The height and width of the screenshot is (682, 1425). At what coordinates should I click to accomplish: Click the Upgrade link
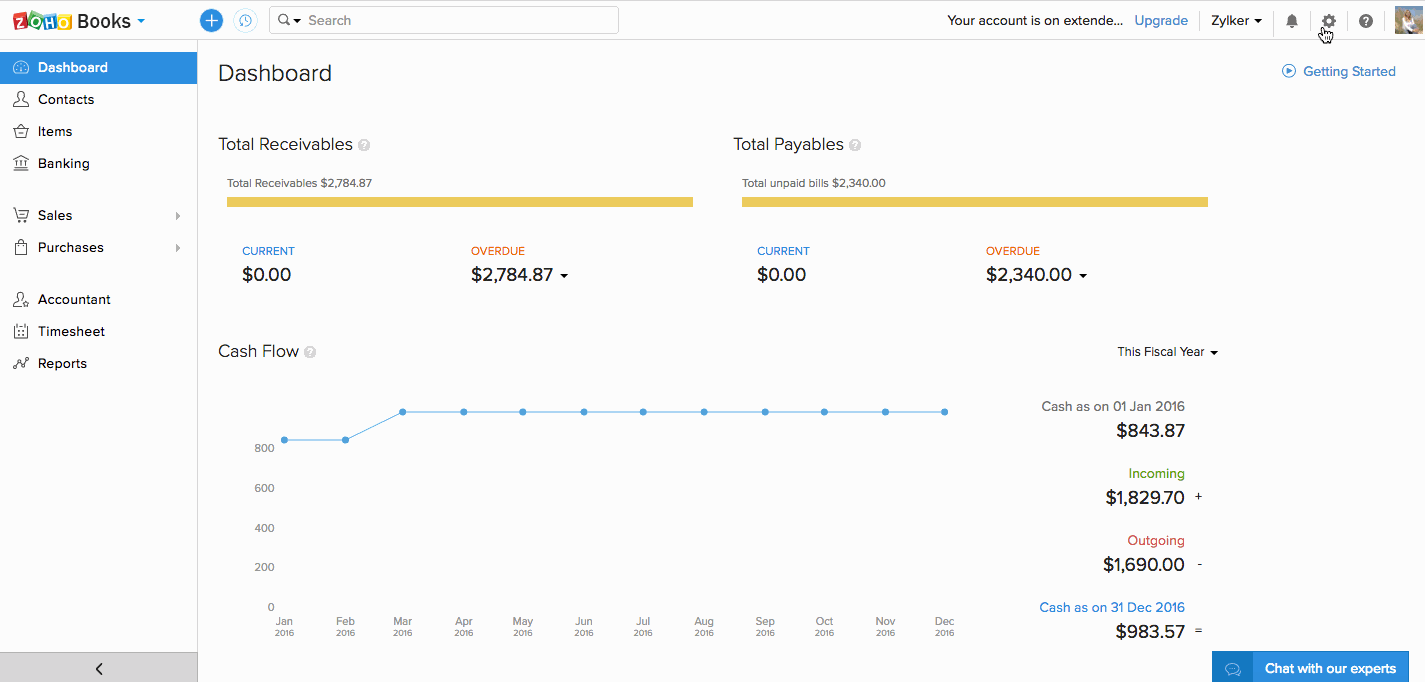pyautogui.click(x=1160, y=20)
